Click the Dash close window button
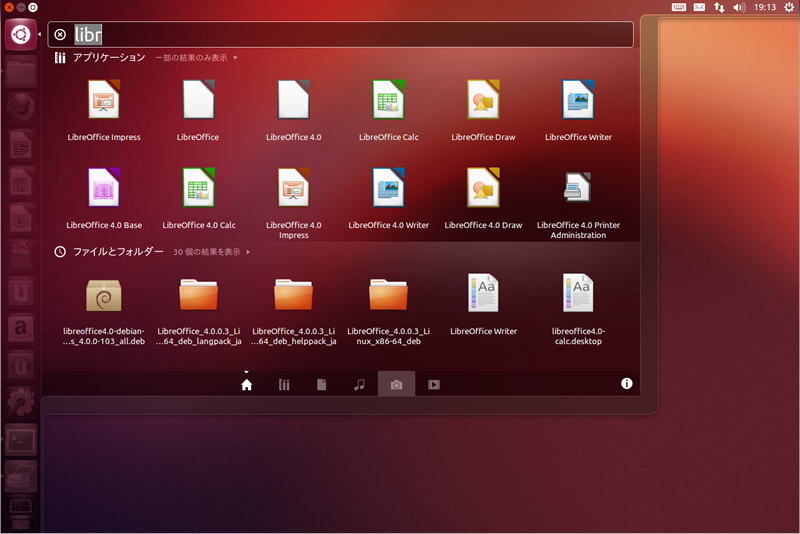800x534 pixels. [9, 7]
